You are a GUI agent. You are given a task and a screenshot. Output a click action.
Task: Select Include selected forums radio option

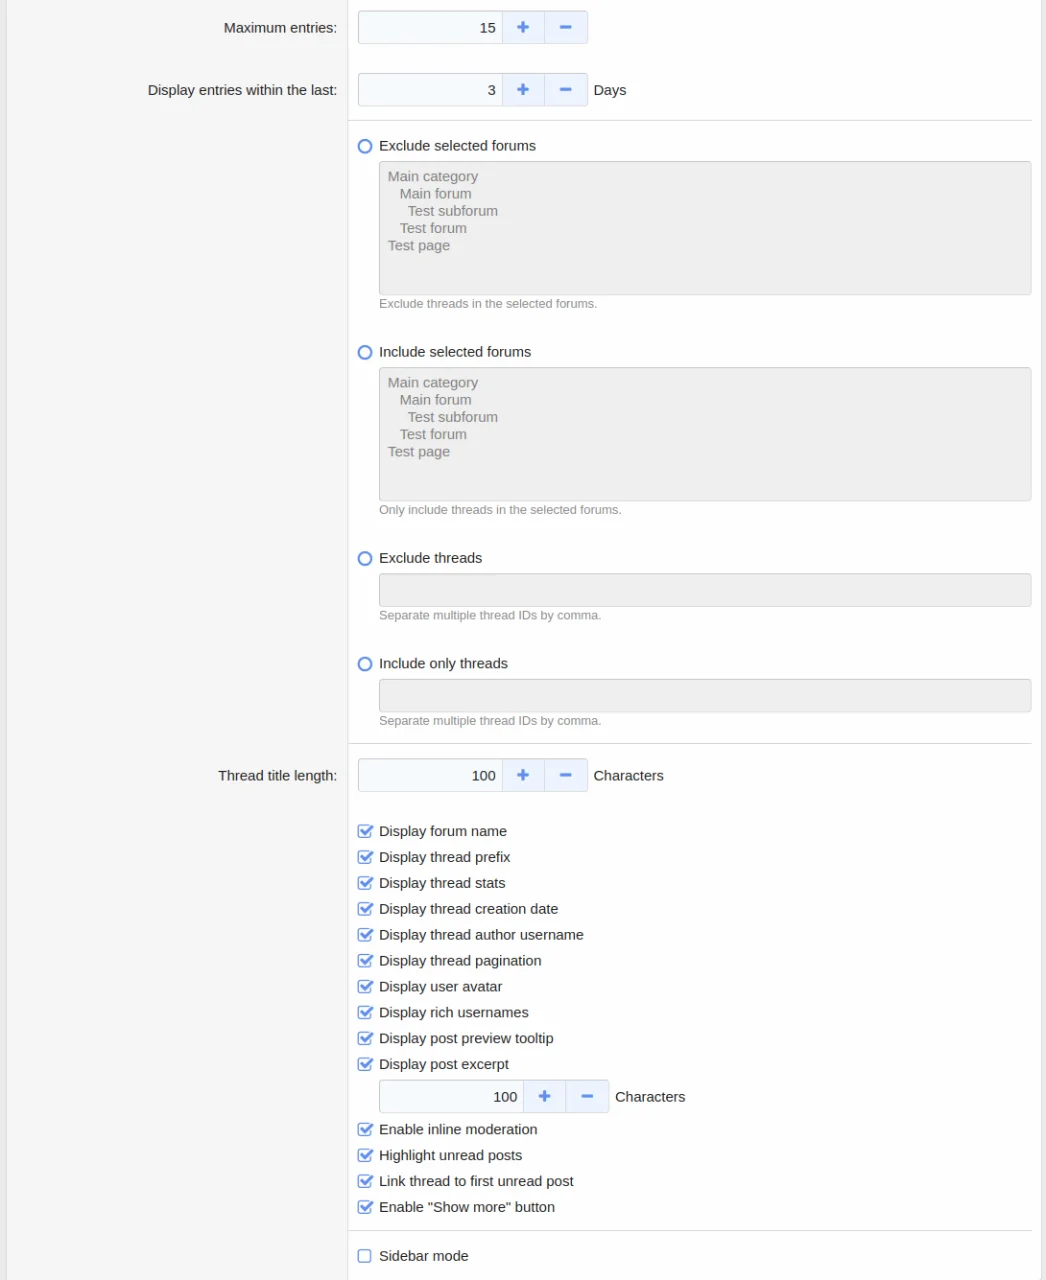coord(365,353)
